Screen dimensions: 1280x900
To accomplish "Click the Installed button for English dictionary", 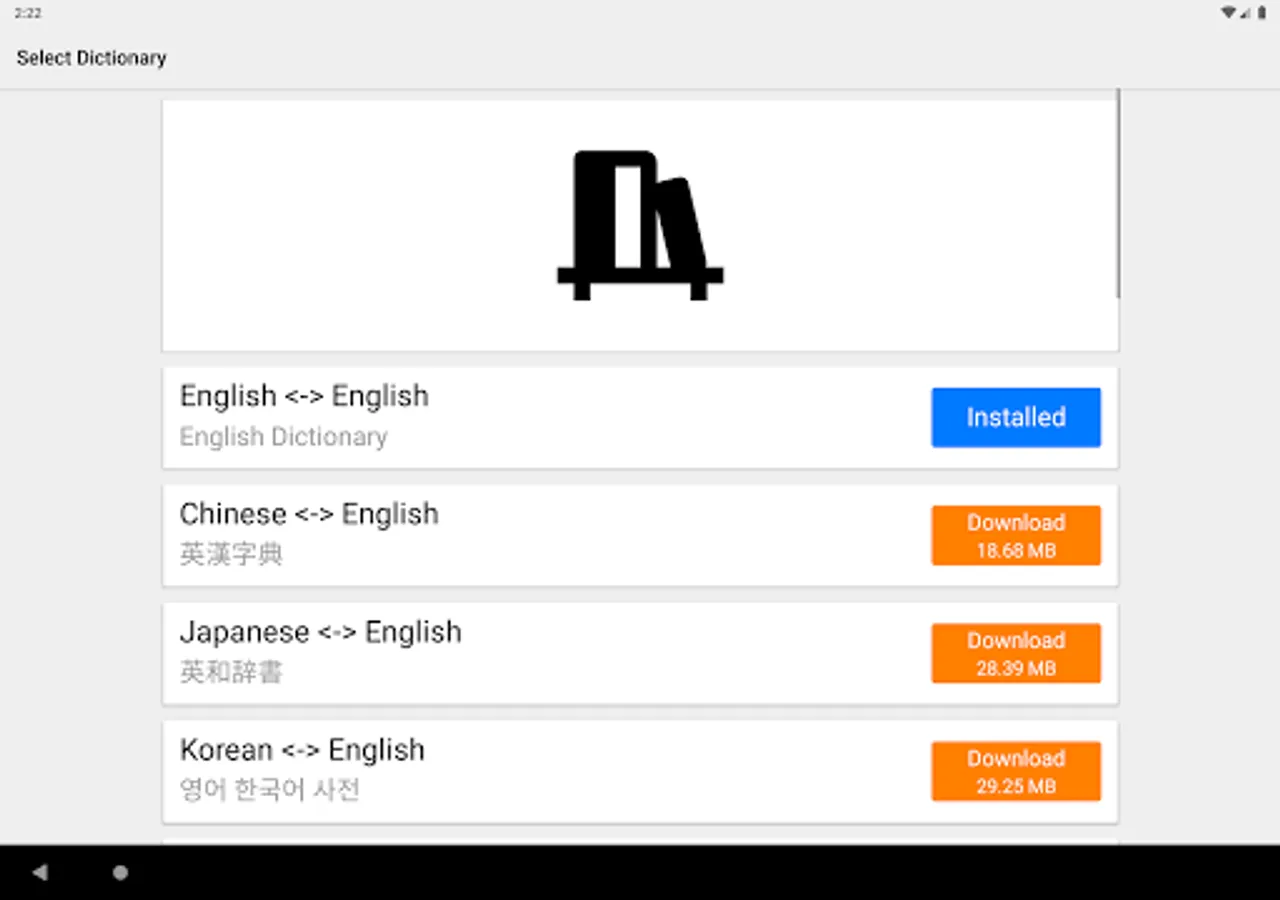I will [x=1016, y=417].
